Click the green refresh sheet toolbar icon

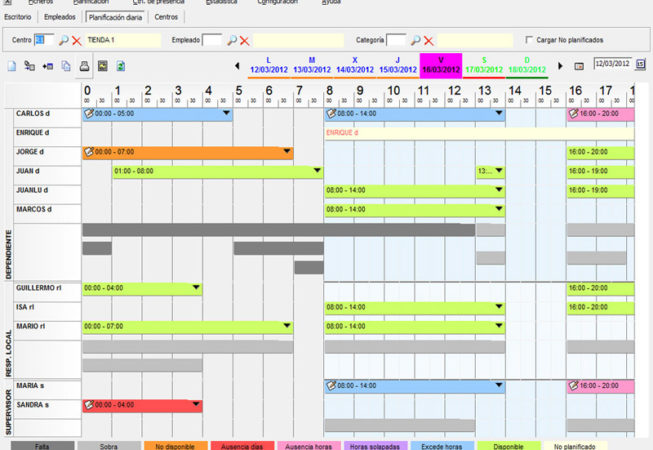[x=121, y=66]
